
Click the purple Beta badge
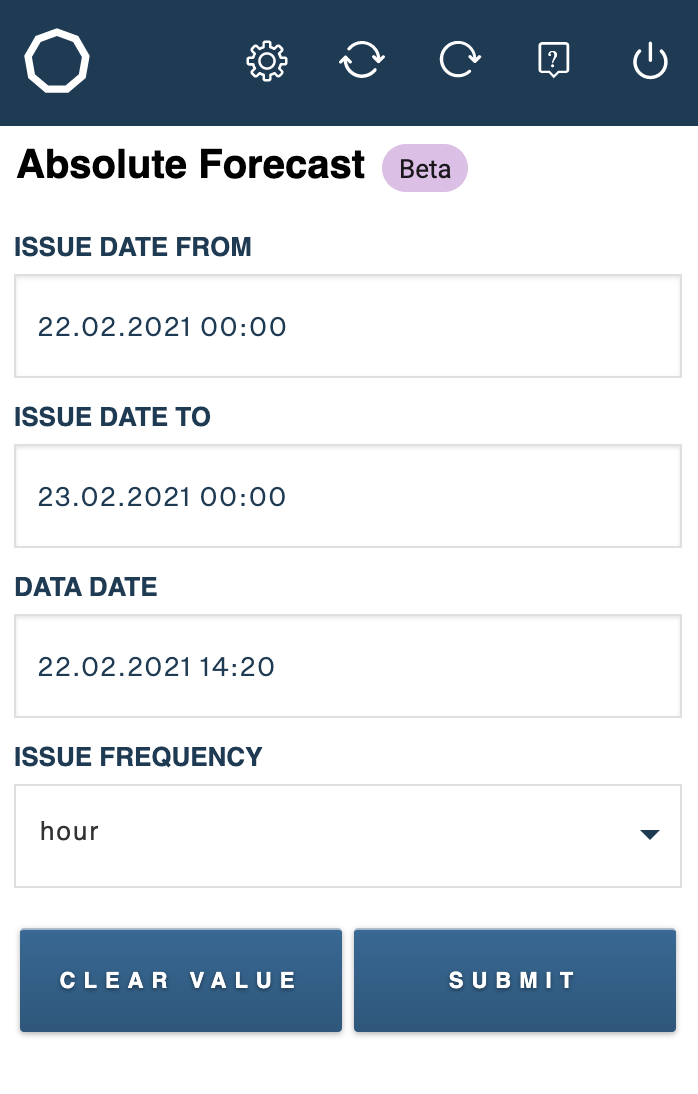click(424, 168)
